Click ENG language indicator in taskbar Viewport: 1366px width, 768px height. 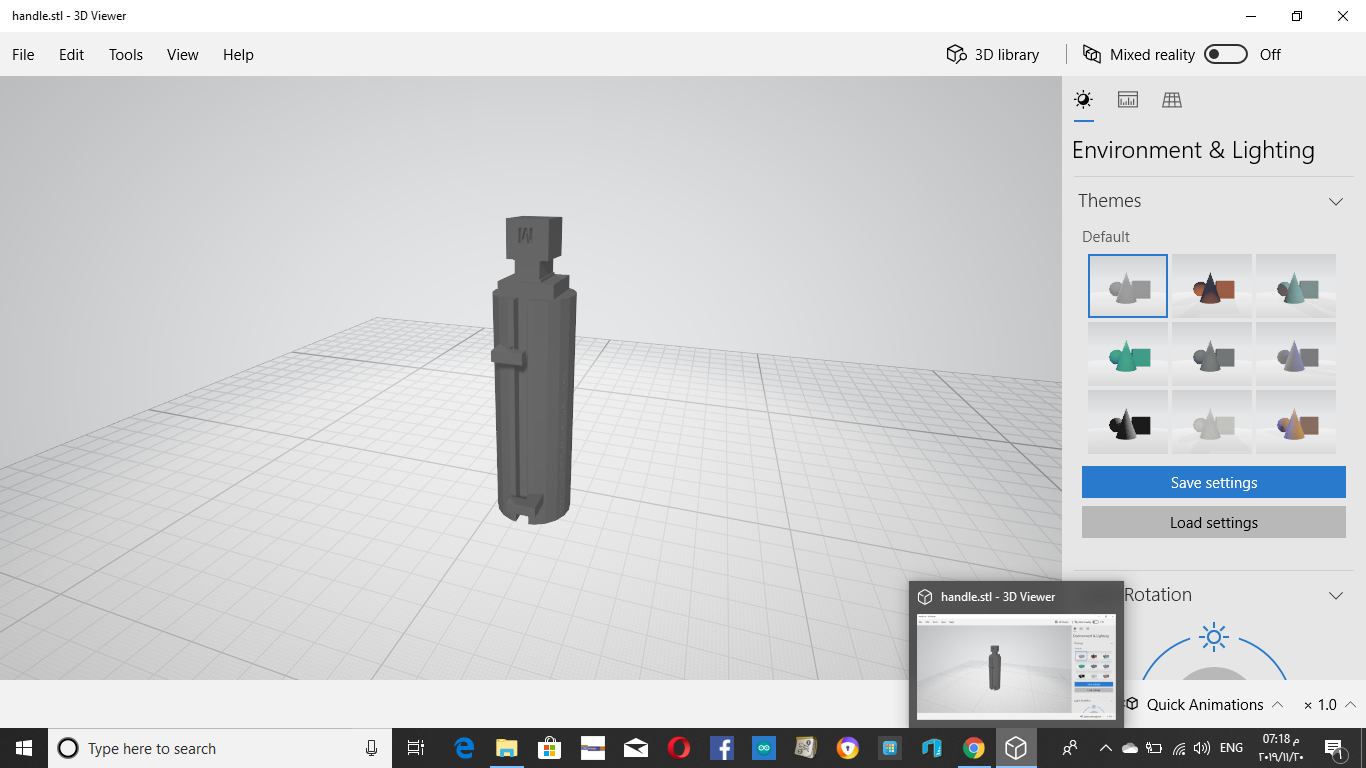click(x=1231, y=748)
